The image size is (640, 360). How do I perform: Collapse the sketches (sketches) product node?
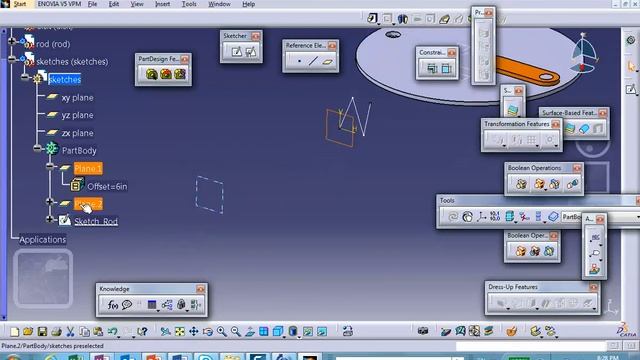pos(12,59)
